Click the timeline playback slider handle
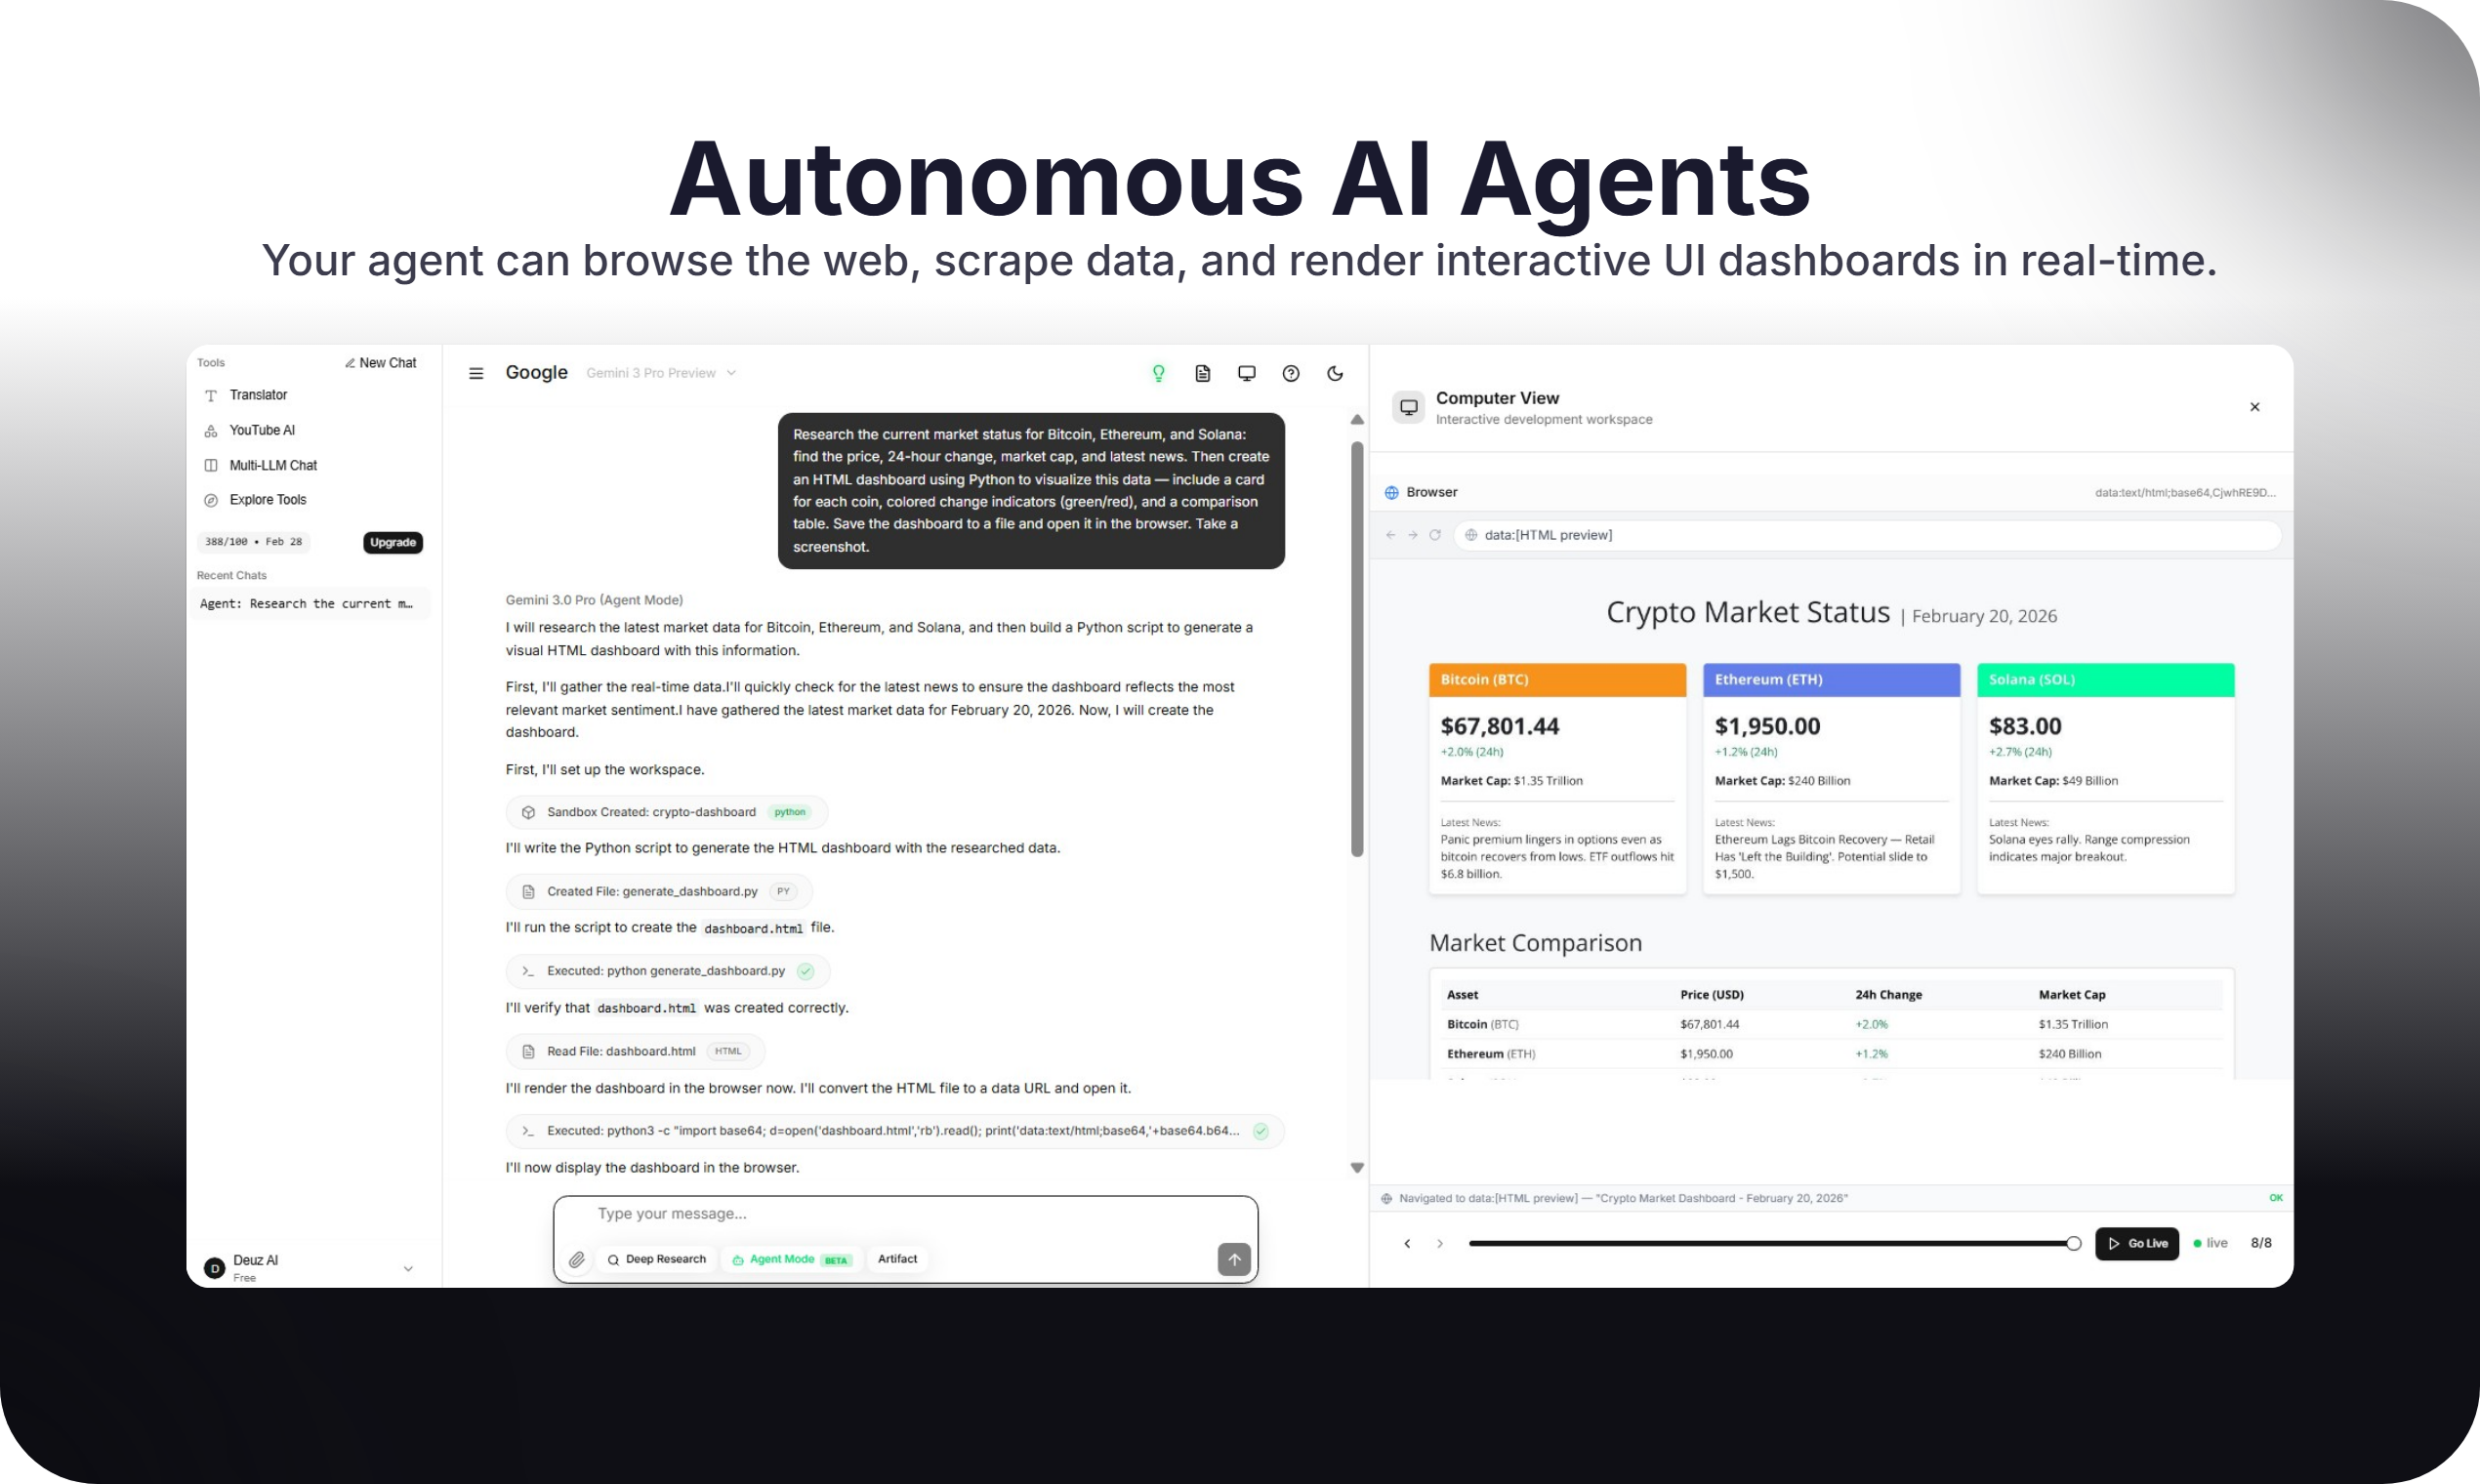This screenshot has height=1484, width=2480. (x=2073, y=1243)
